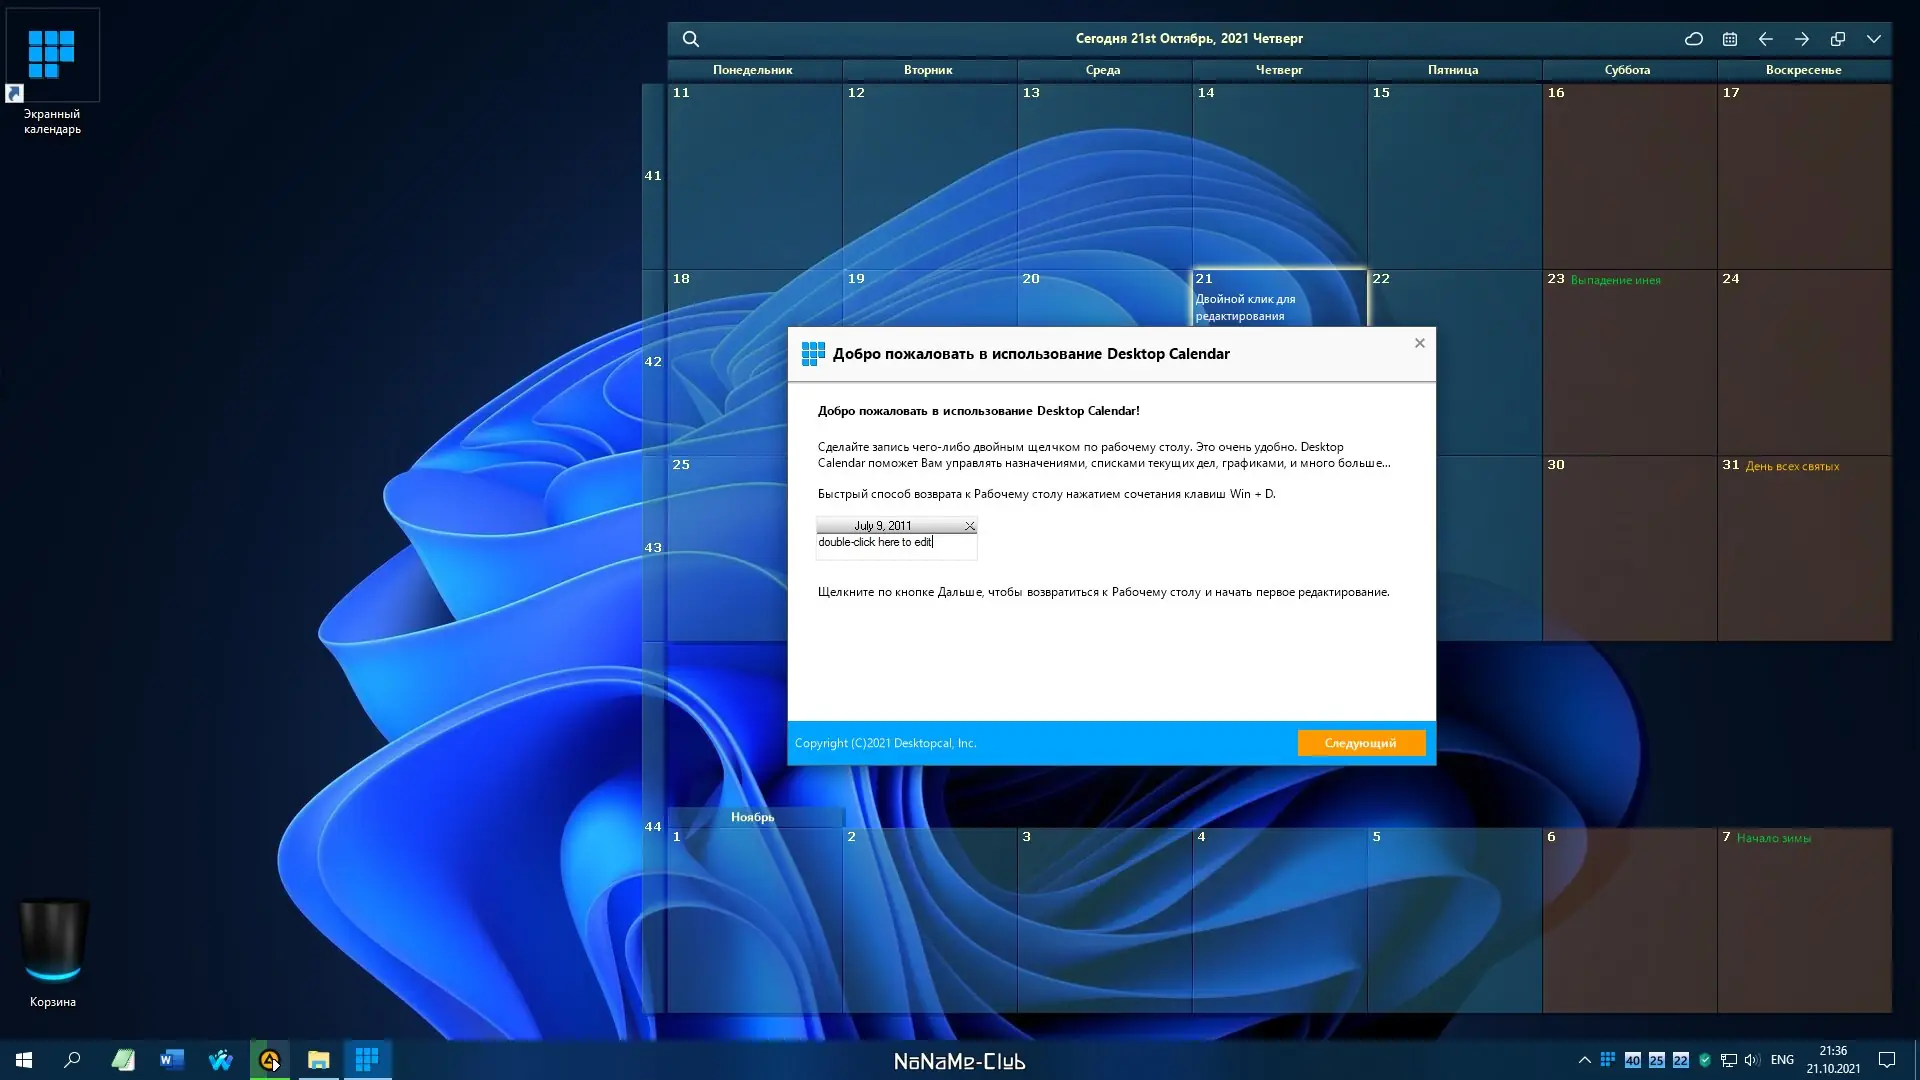The height and width of the screenshot is (1080, 1920).
Task: Select October 23 cell with Выпадение инея
Action: (x=1629, y=360)
